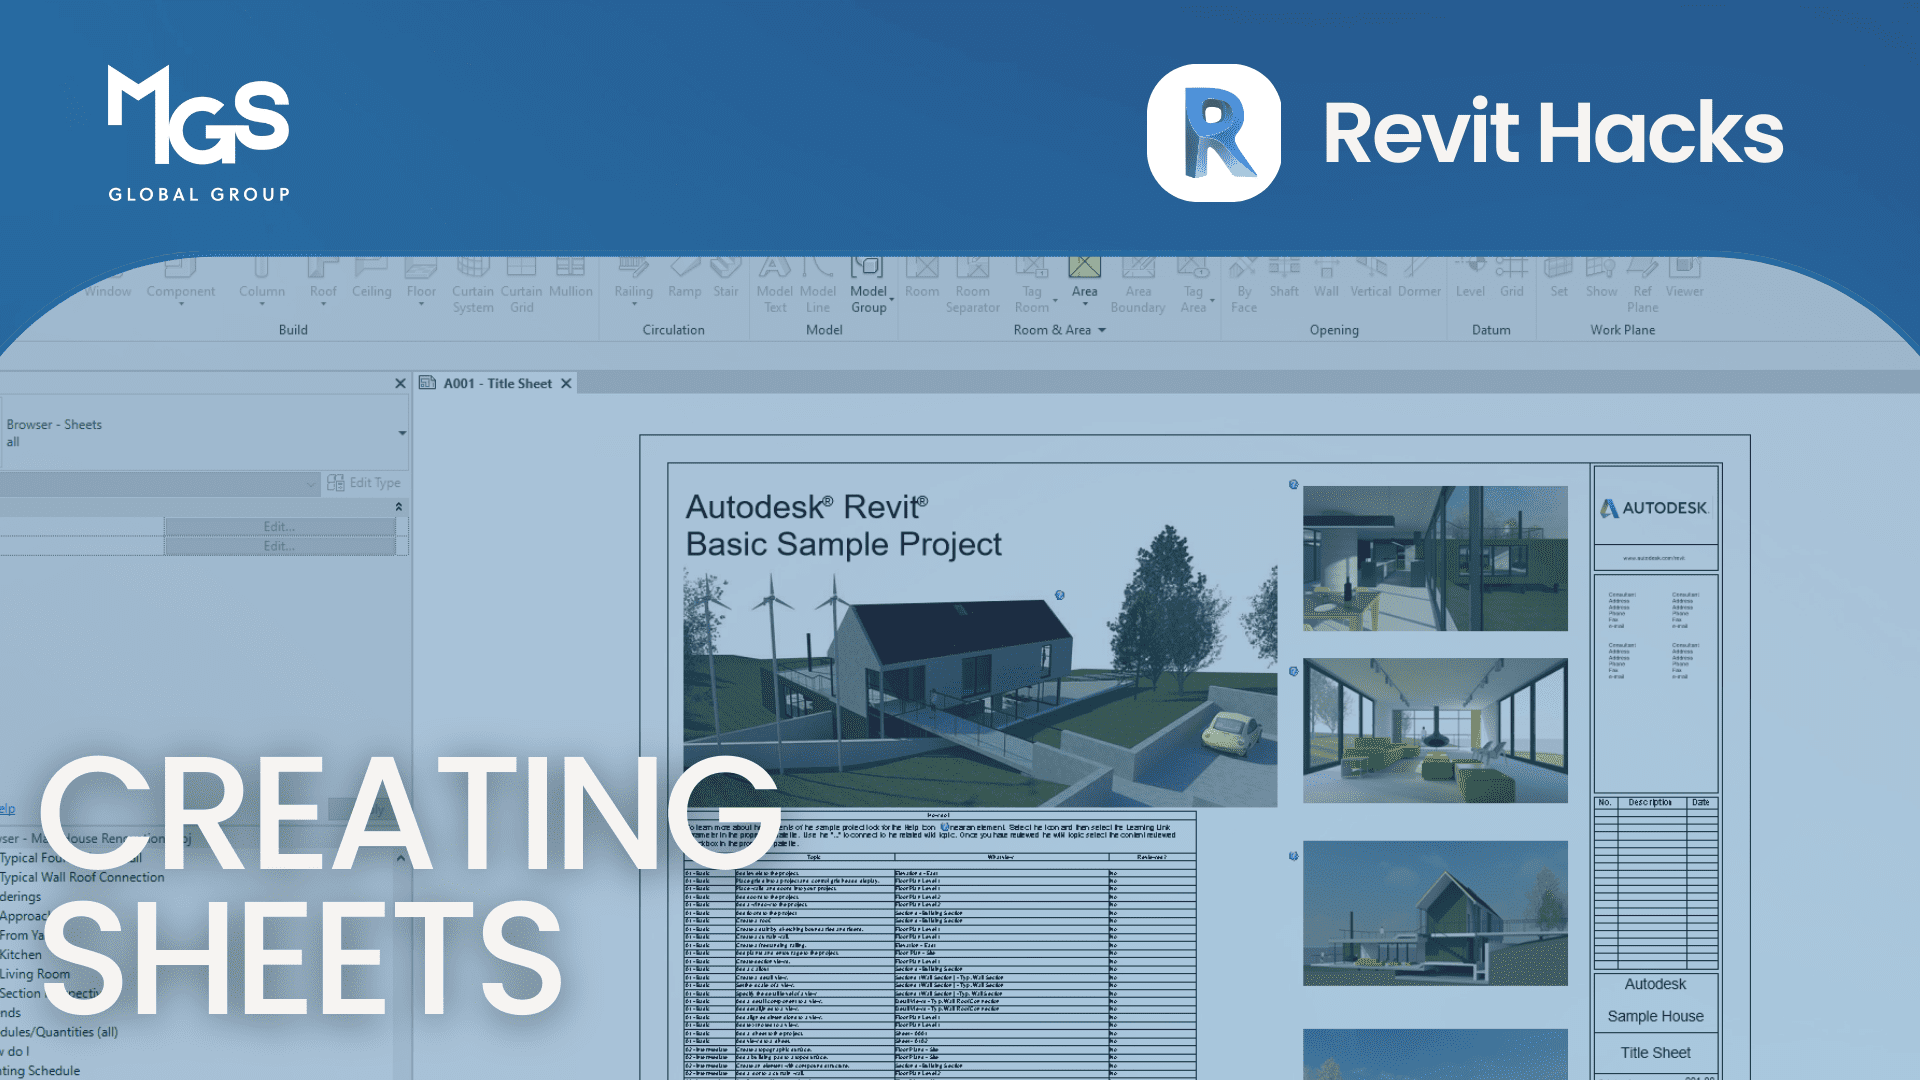Open Typical Wall Roof Connection view
The image size is (1920, 1080).
click(82, 877)
